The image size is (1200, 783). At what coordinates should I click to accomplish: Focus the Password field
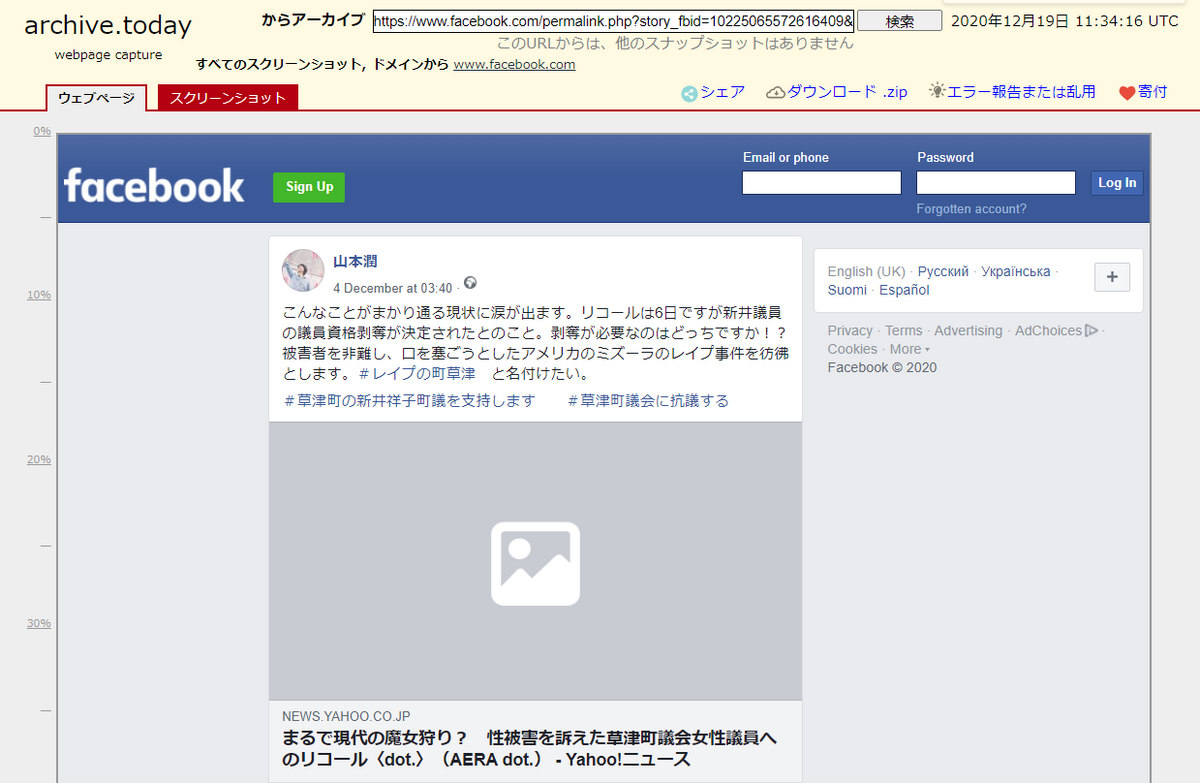click(996, 183)
